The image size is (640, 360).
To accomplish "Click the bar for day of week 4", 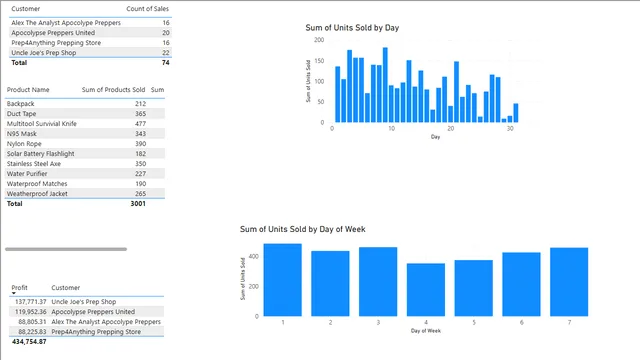I will pyautogui.click(x=426, y=290).
